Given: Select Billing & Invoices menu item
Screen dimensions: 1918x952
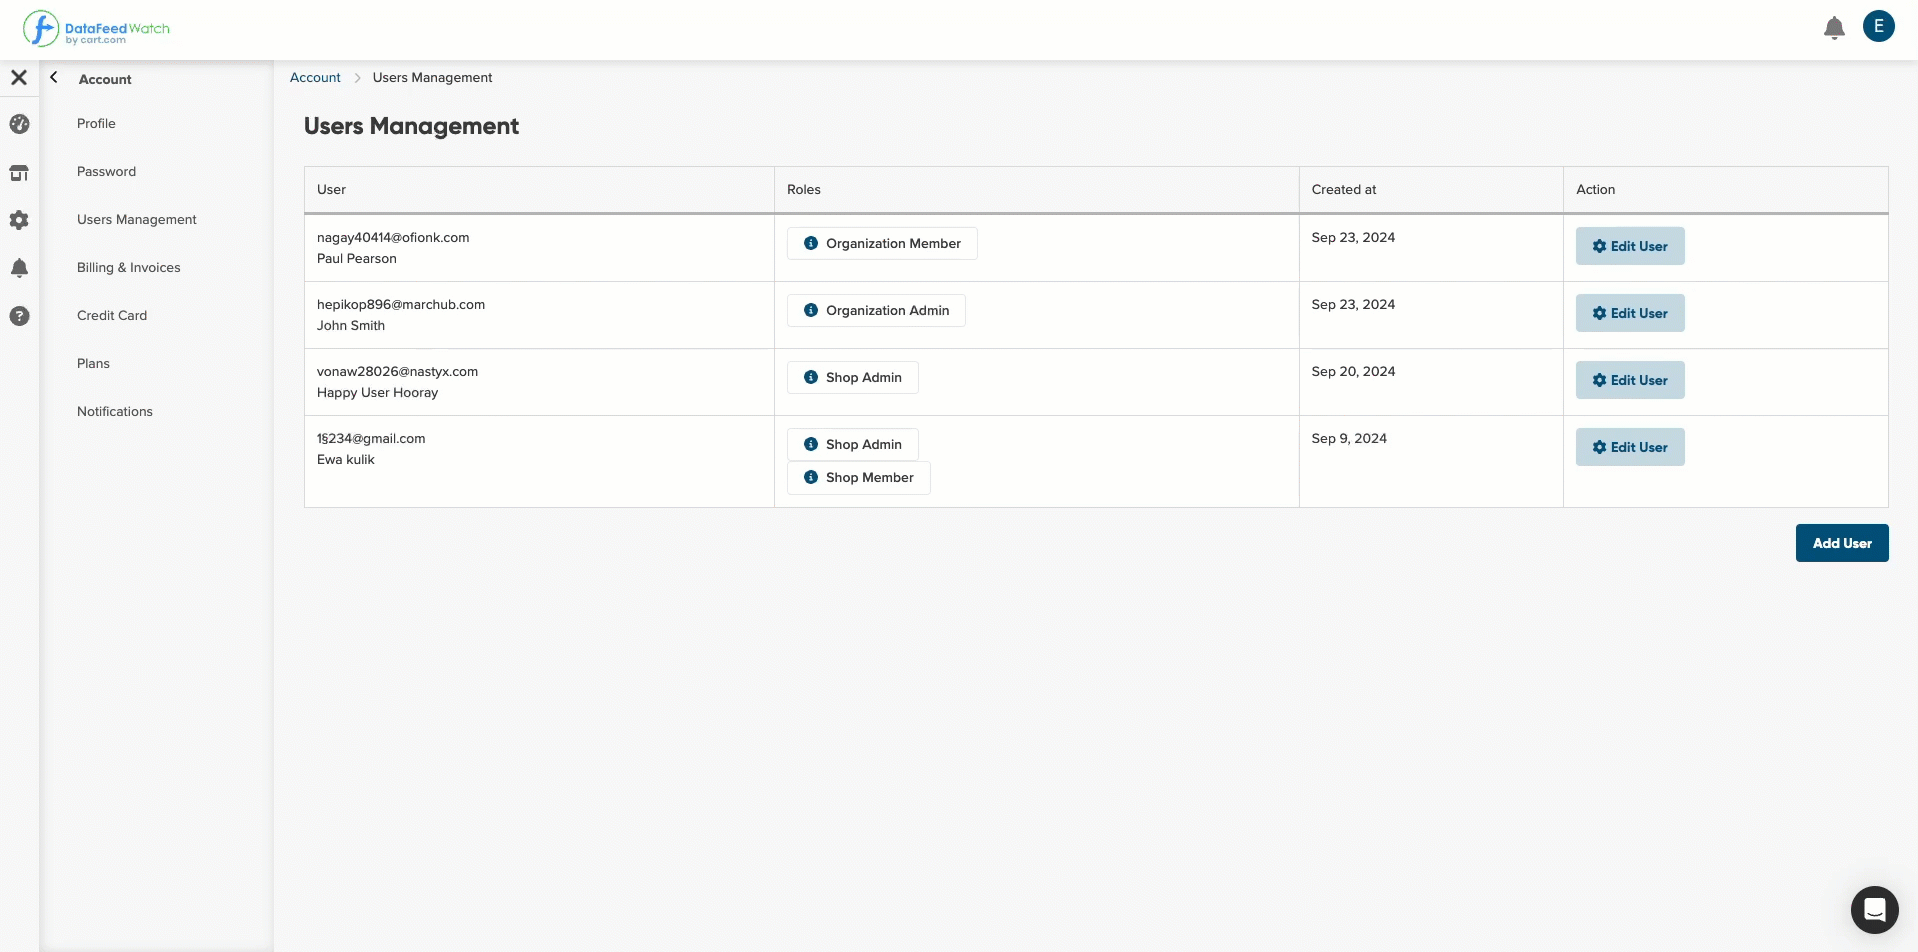Looking at the screenshot, I should 129,267.
